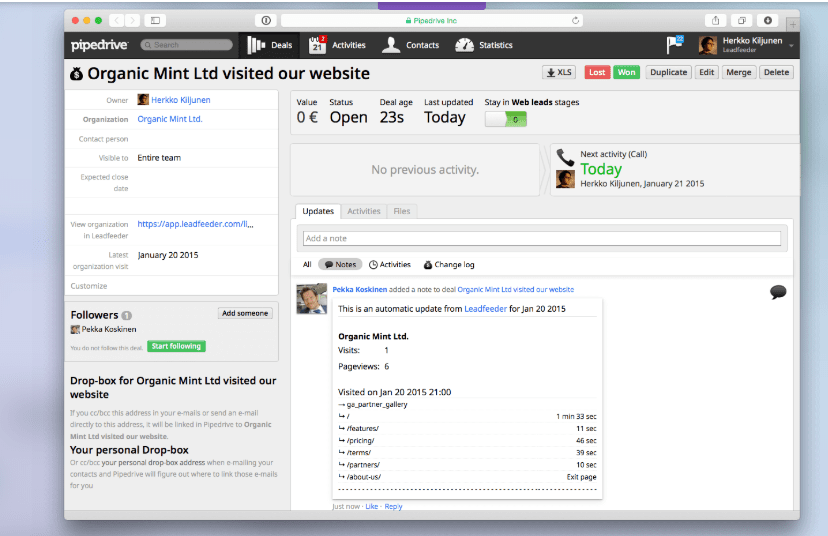
Task: Switch to the Files tab
Action: [402, 211]
